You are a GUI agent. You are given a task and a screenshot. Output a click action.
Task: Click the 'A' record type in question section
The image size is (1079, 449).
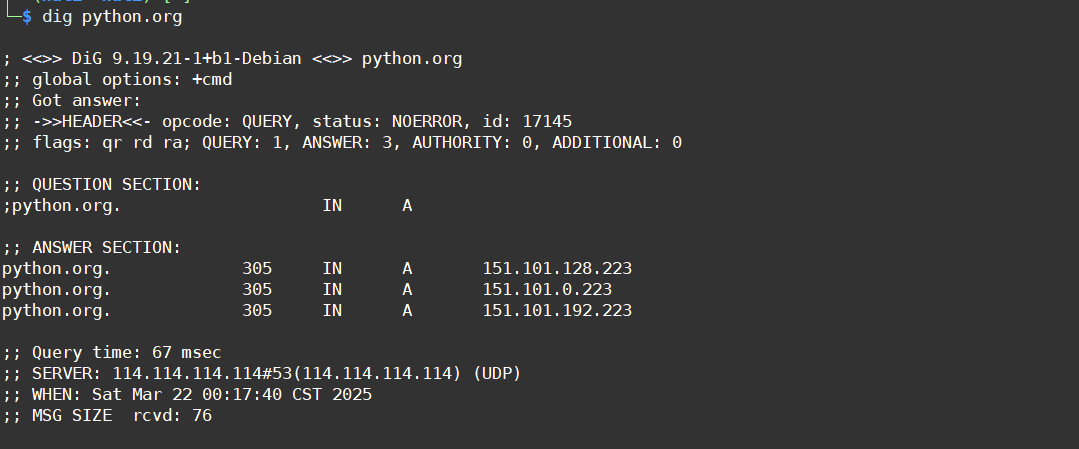click(x=407, y=206)
